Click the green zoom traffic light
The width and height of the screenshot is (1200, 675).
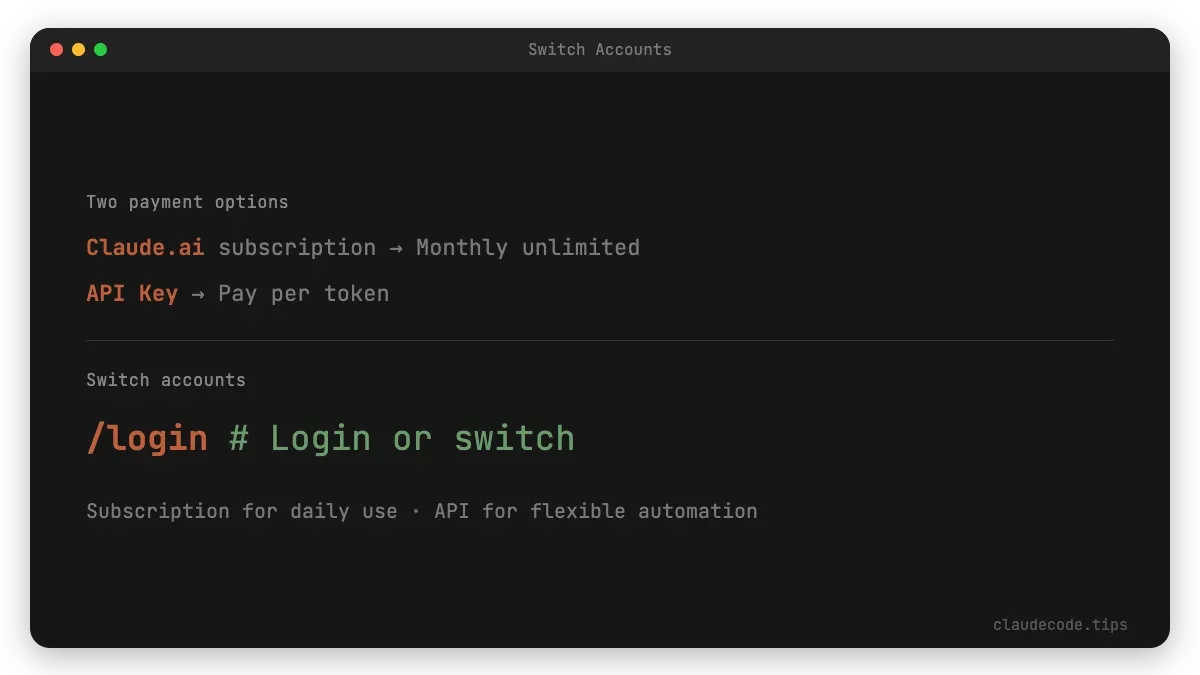pos(100,48)
